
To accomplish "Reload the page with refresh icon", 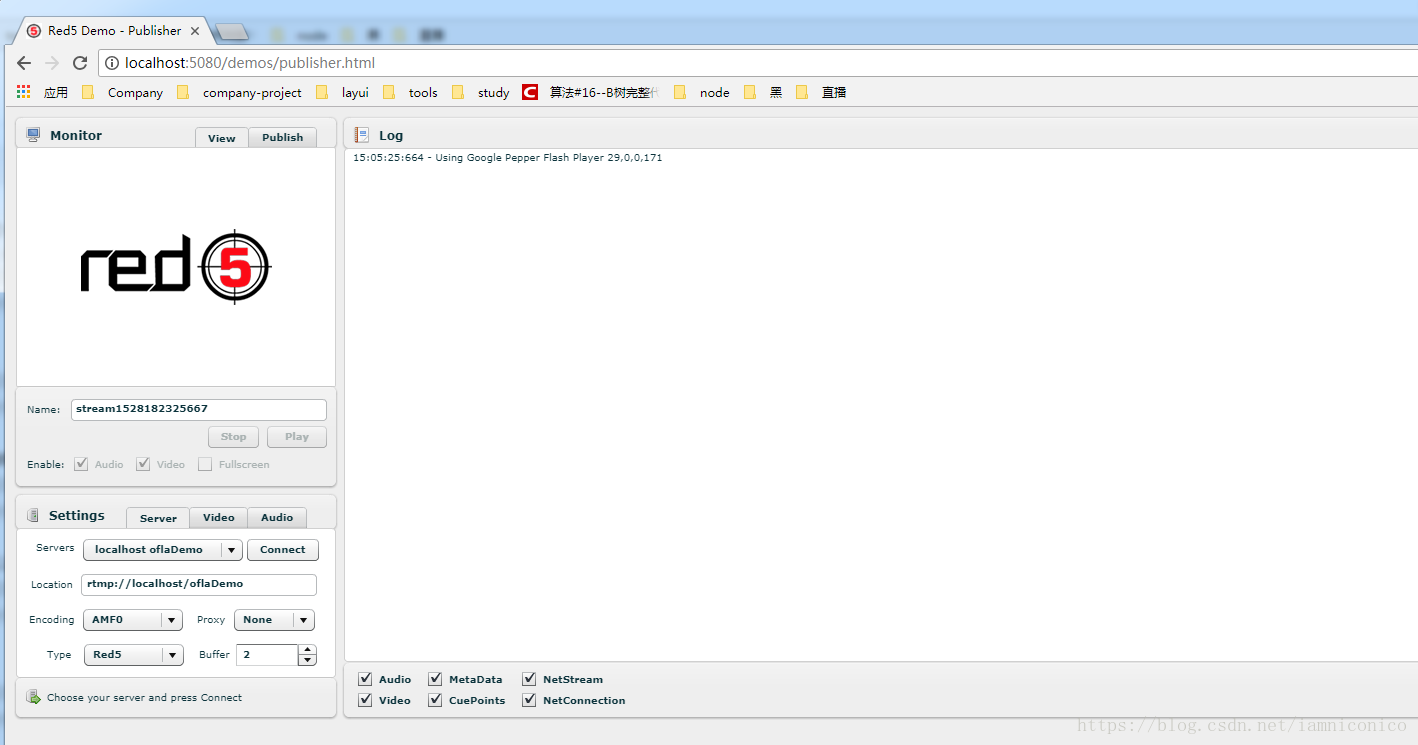I will click(80, 63).
